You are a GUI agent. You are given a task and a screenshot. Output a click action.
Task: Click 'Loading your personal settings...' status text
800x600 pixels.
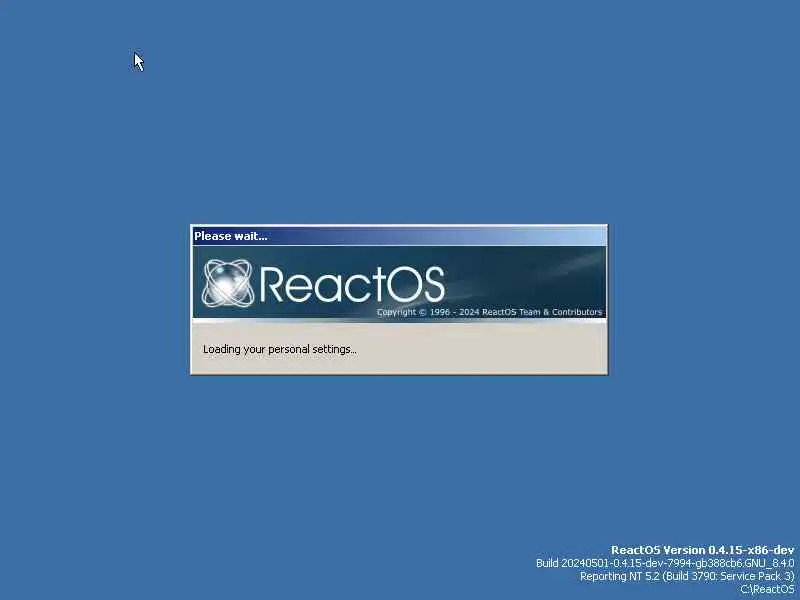click(280, 349)
